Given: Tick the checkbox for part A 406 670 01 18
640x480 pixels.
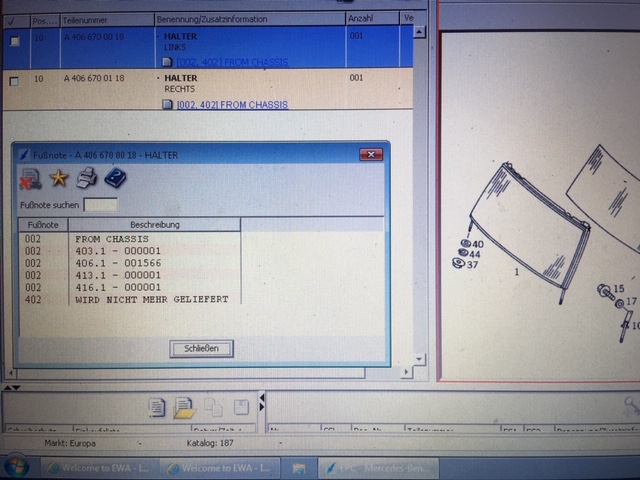Looking at the screenshot, I should click(x=14, y=81).
